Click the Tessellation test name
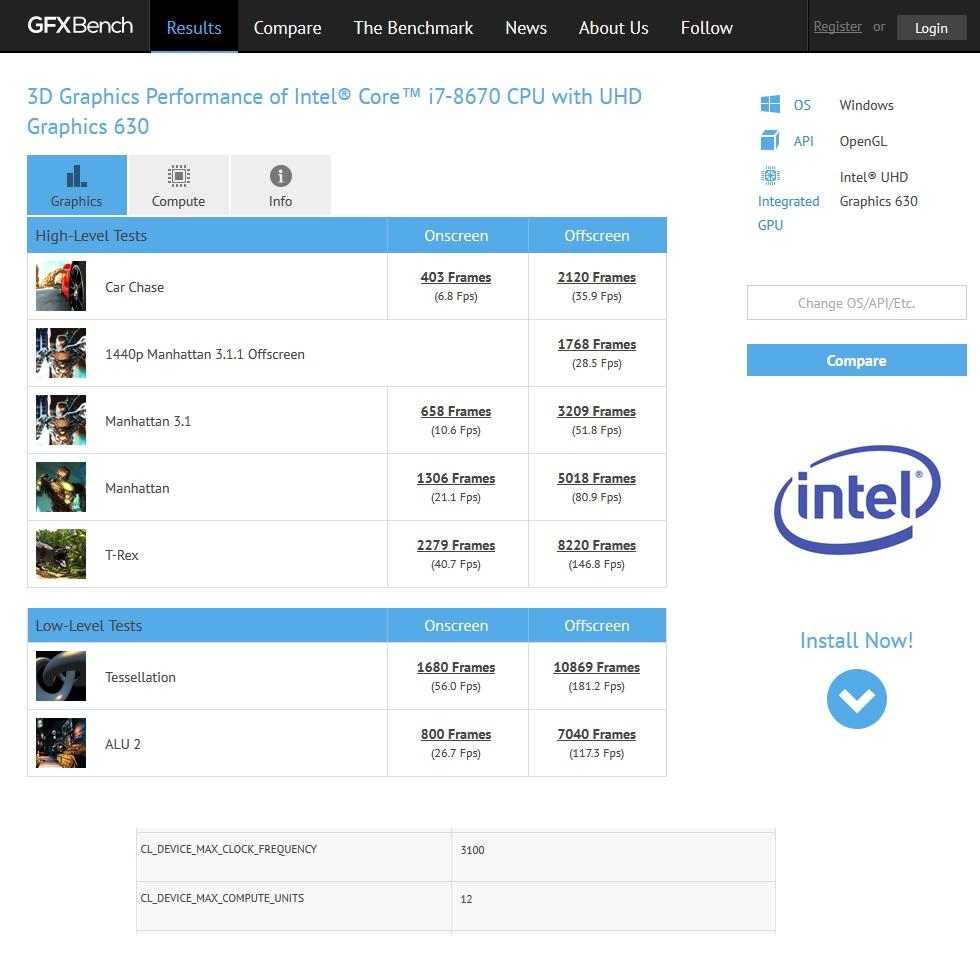This screenshot has height=960, width=980. coord(141,677)
